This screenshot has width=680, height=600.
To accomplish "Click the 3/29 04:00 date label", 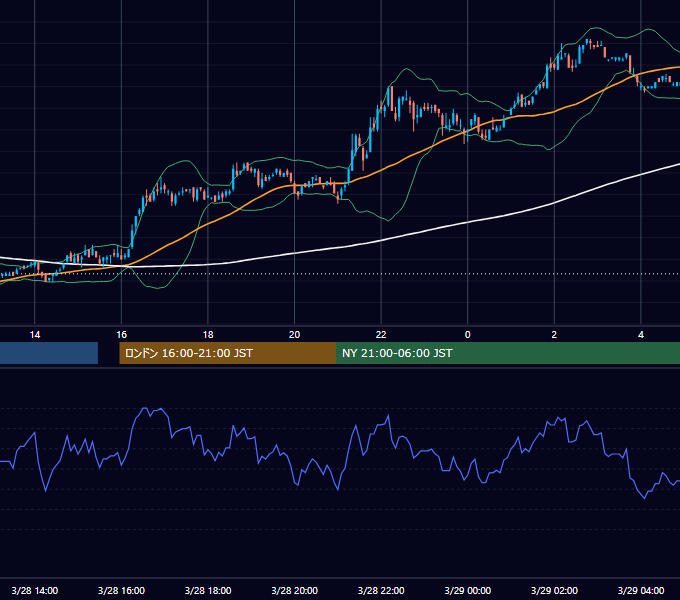I will coord(641,590).
